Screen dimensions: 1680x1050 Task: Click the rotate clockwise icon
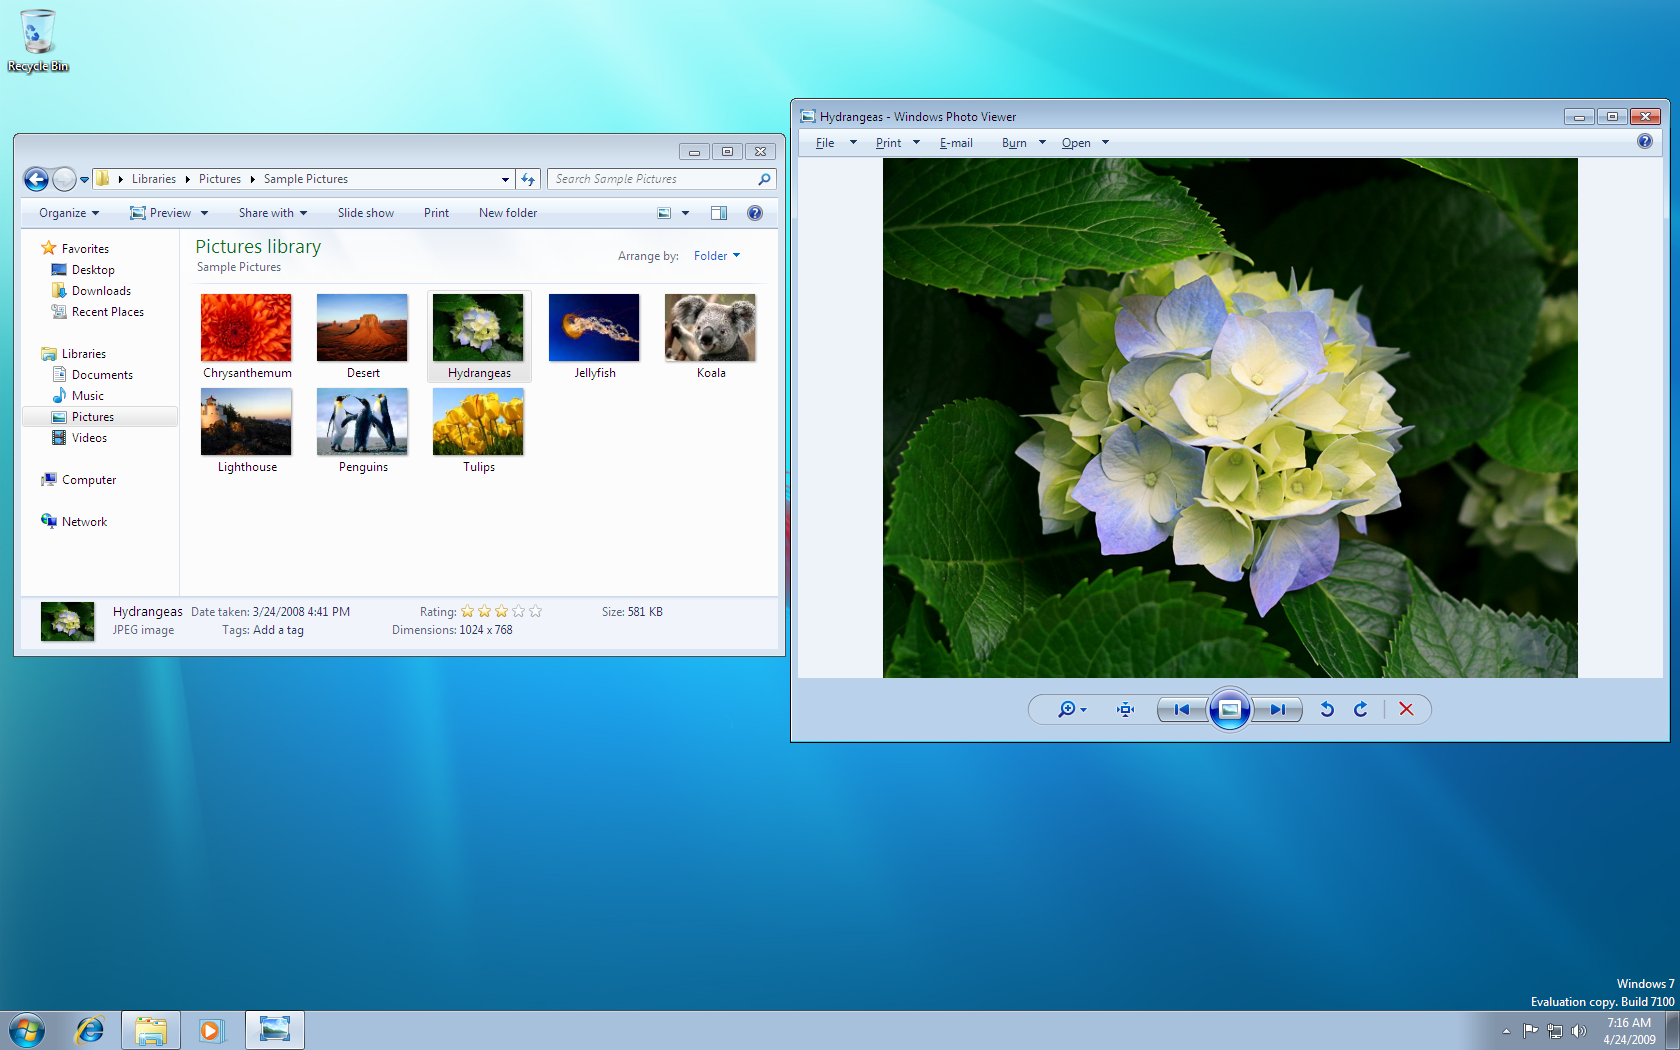coord(1360,709)
